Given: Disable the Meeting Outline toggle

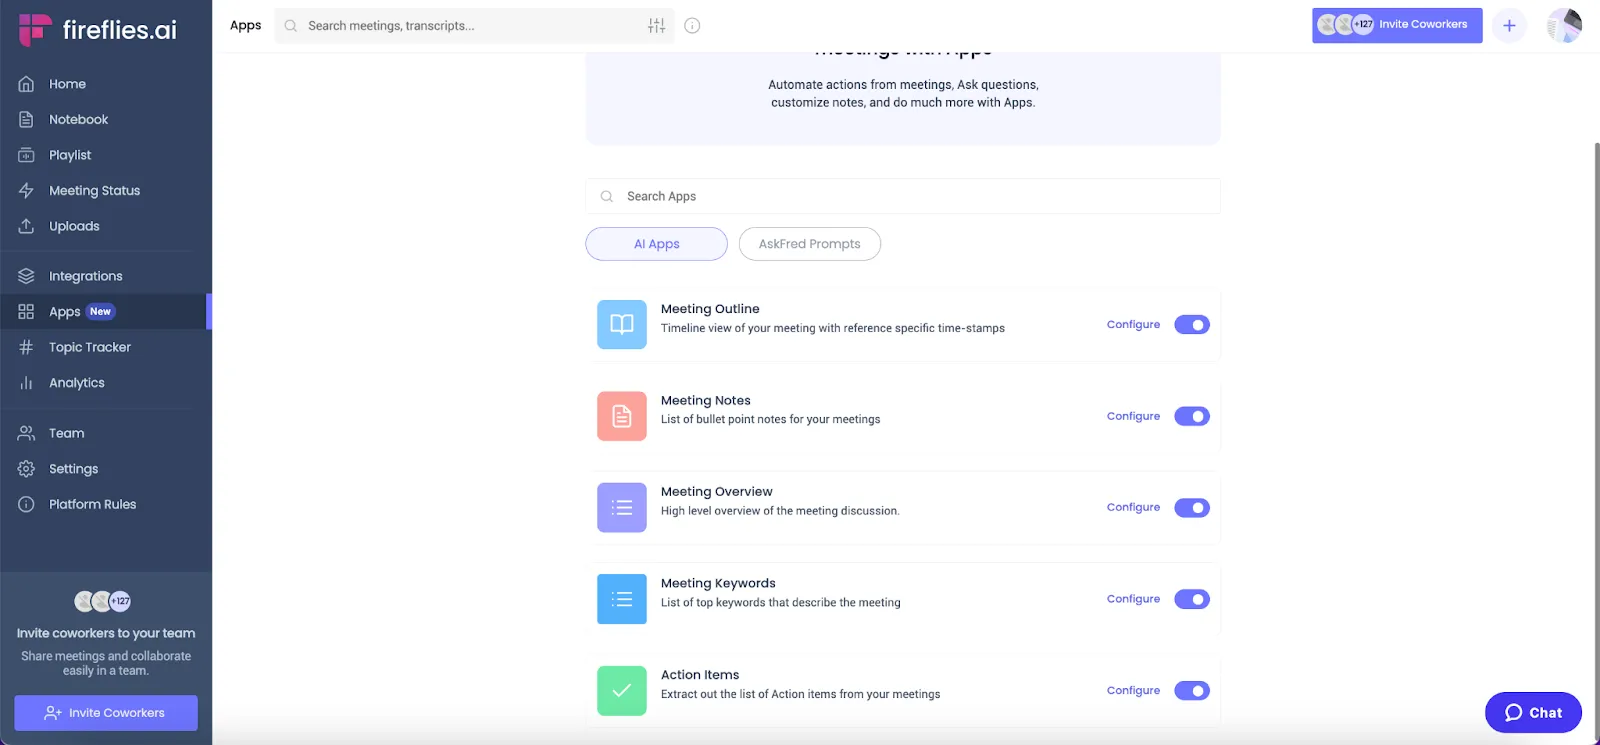Looking at the screenshot, I should click(x=1192, y=325).
